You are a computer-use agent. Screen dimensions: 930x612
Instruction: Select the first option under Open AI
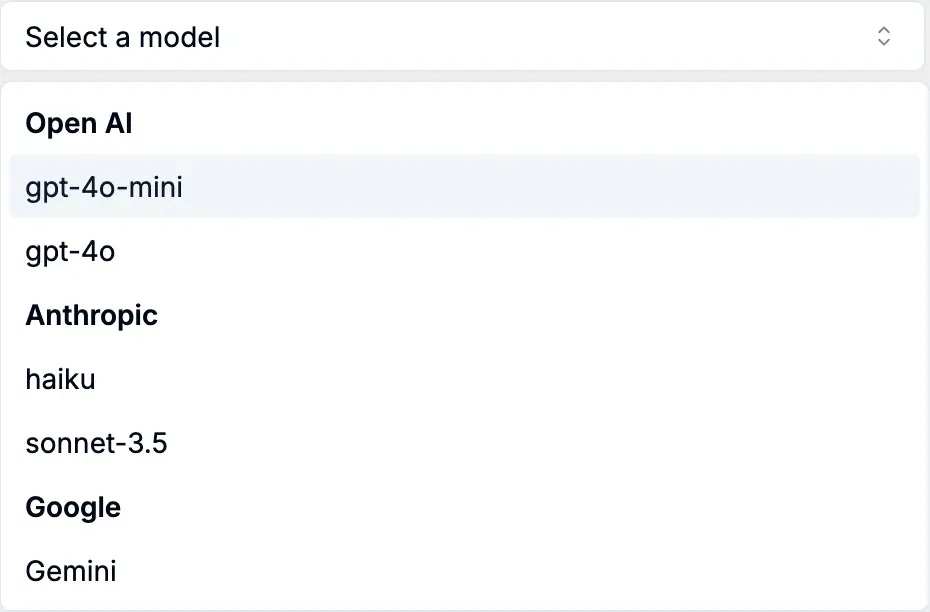(104, 187)
